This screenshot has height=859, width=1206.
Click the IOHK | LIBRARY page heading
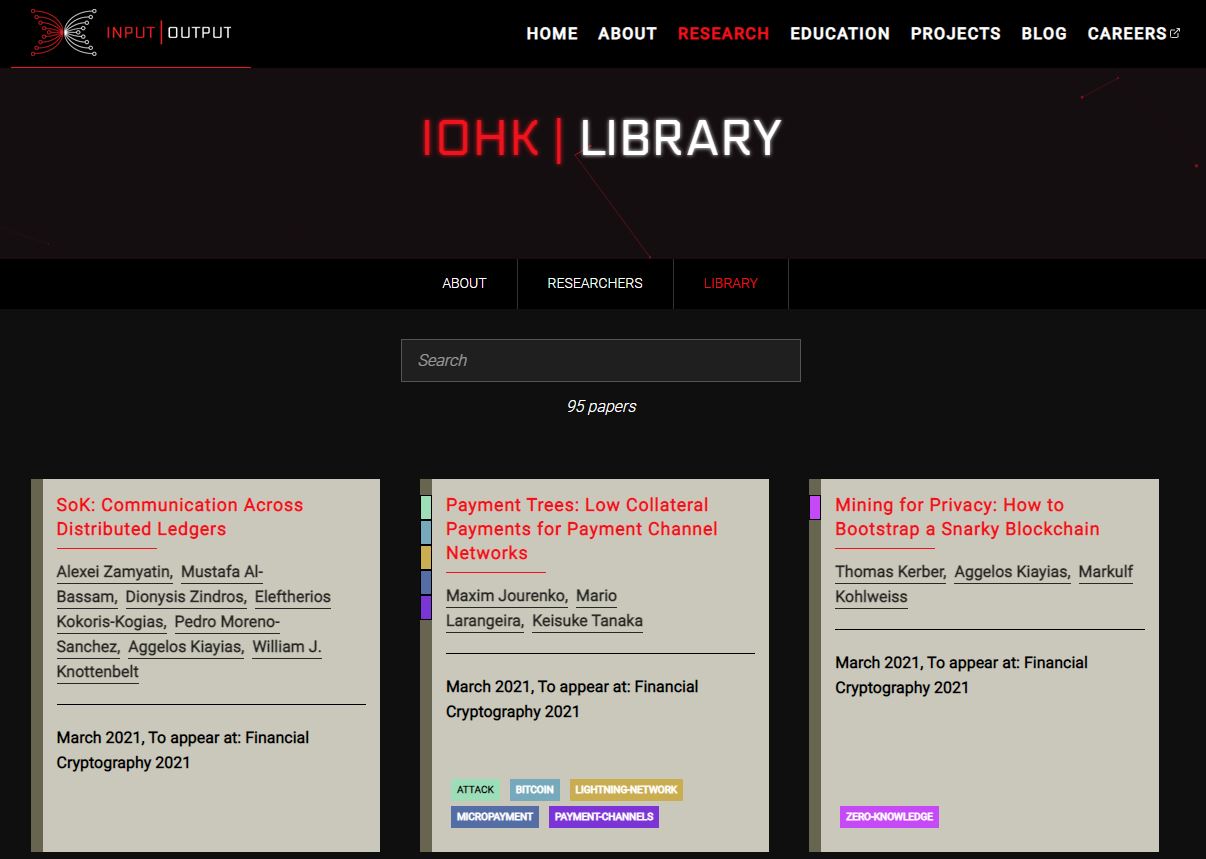click(x=601, y=138)
